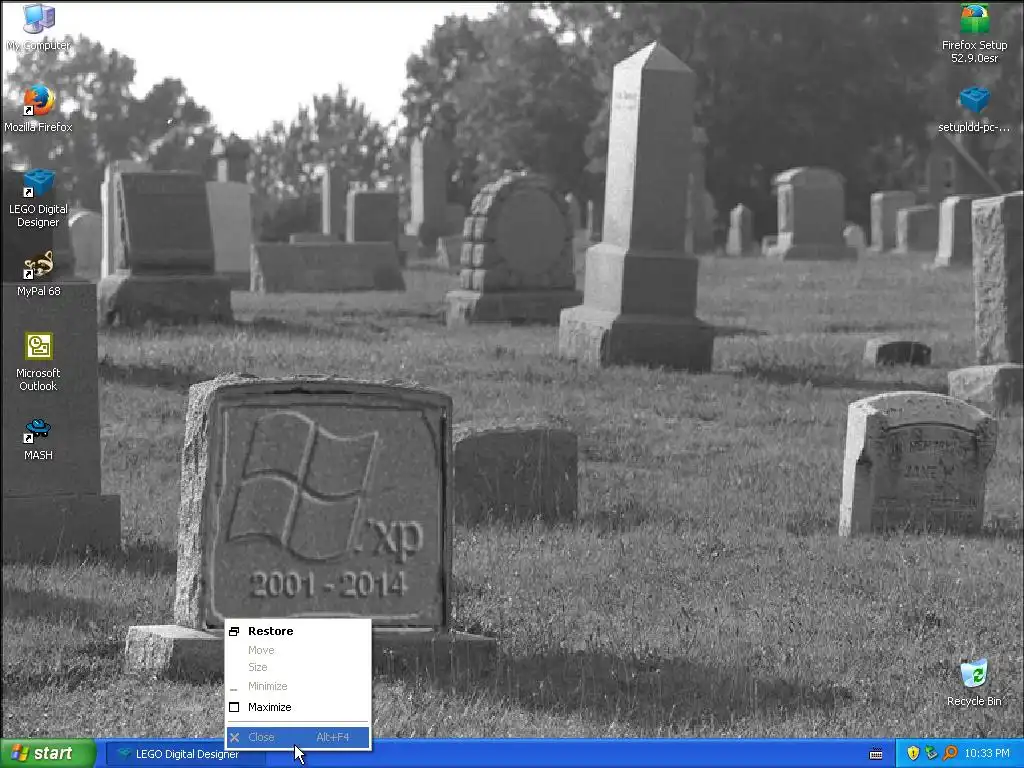Choose Maximize from the context menu

tap(298, 707)
